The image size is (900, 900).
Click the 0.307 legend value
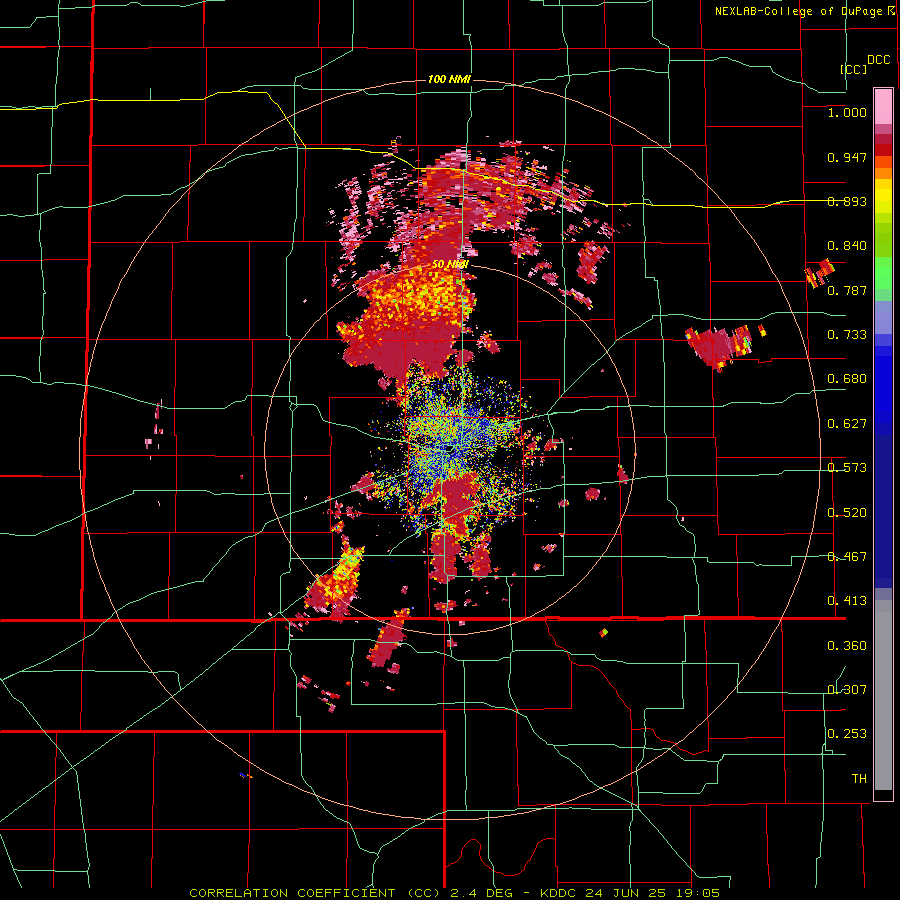click(847, 690)
